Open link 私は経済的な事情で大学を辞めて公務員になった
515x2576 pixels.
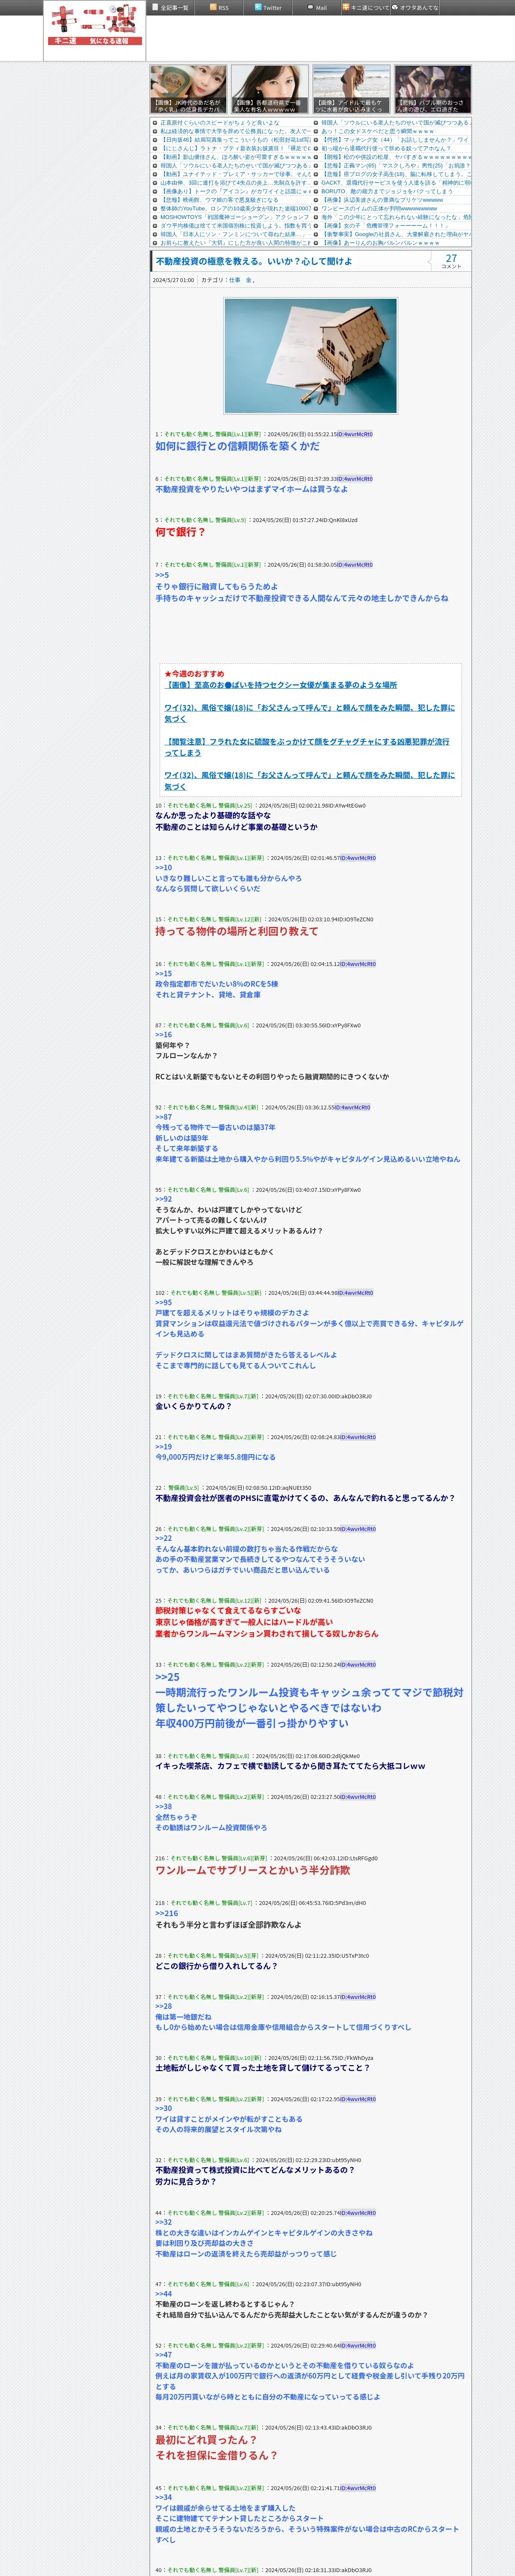point(235,131)
